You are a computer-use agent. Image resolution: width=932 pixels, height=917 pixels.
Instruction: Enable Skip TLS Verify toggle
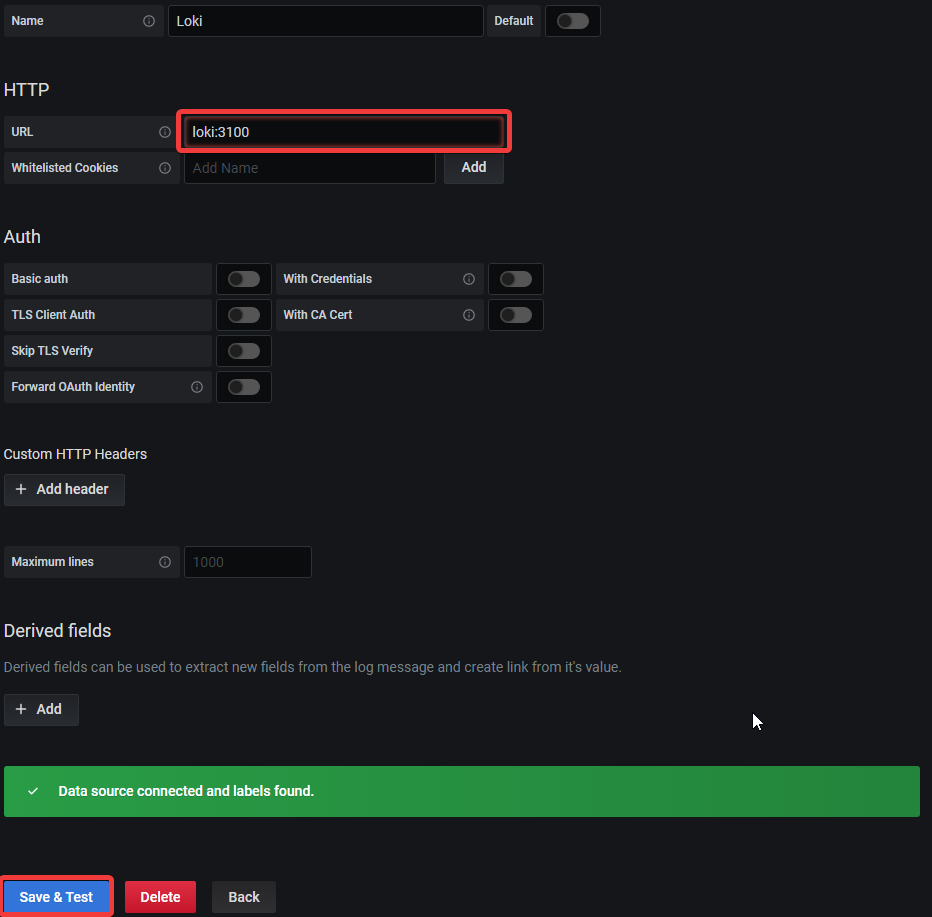click(243, 351)
